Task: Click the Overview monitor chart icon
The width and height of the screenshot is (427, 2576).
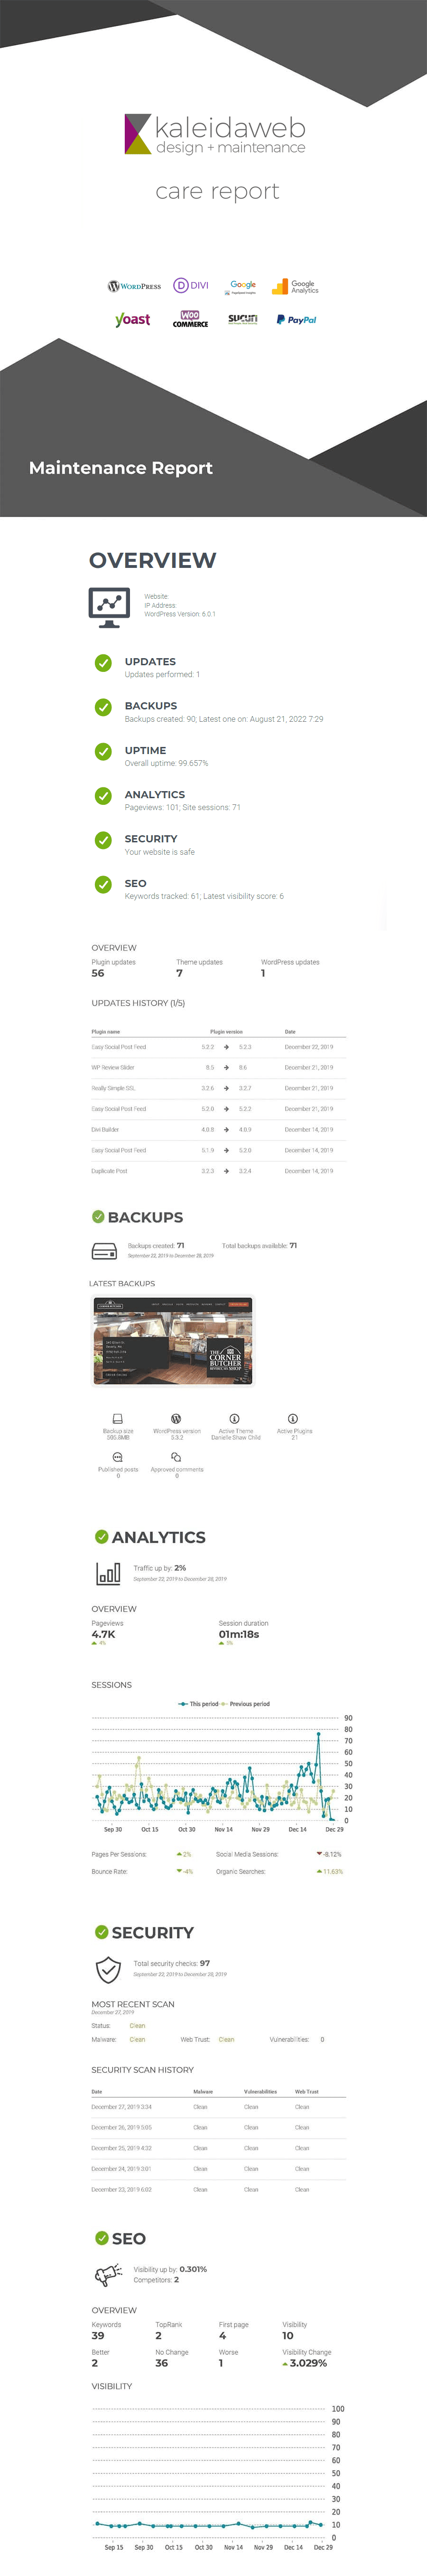Action: tap(109, 608)
